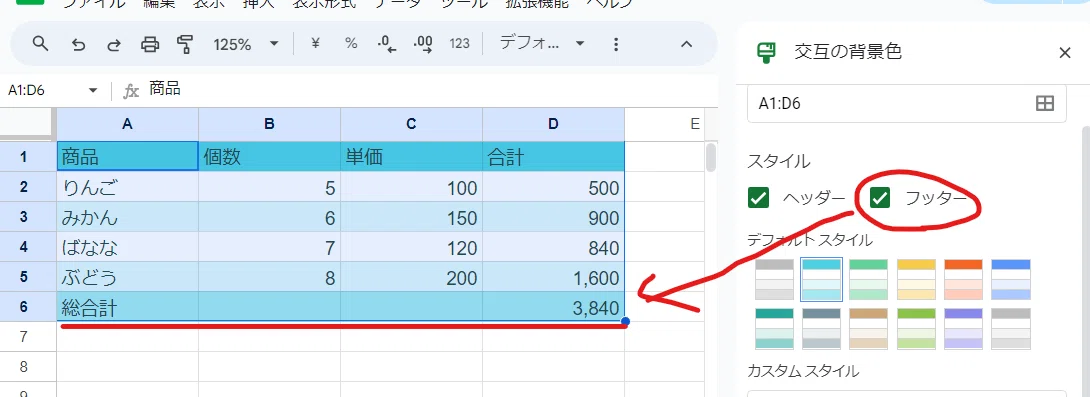The height and width of the screenshot is (397, 1090).
Task: Select the dark teal default style swatch
Action: 774,329
